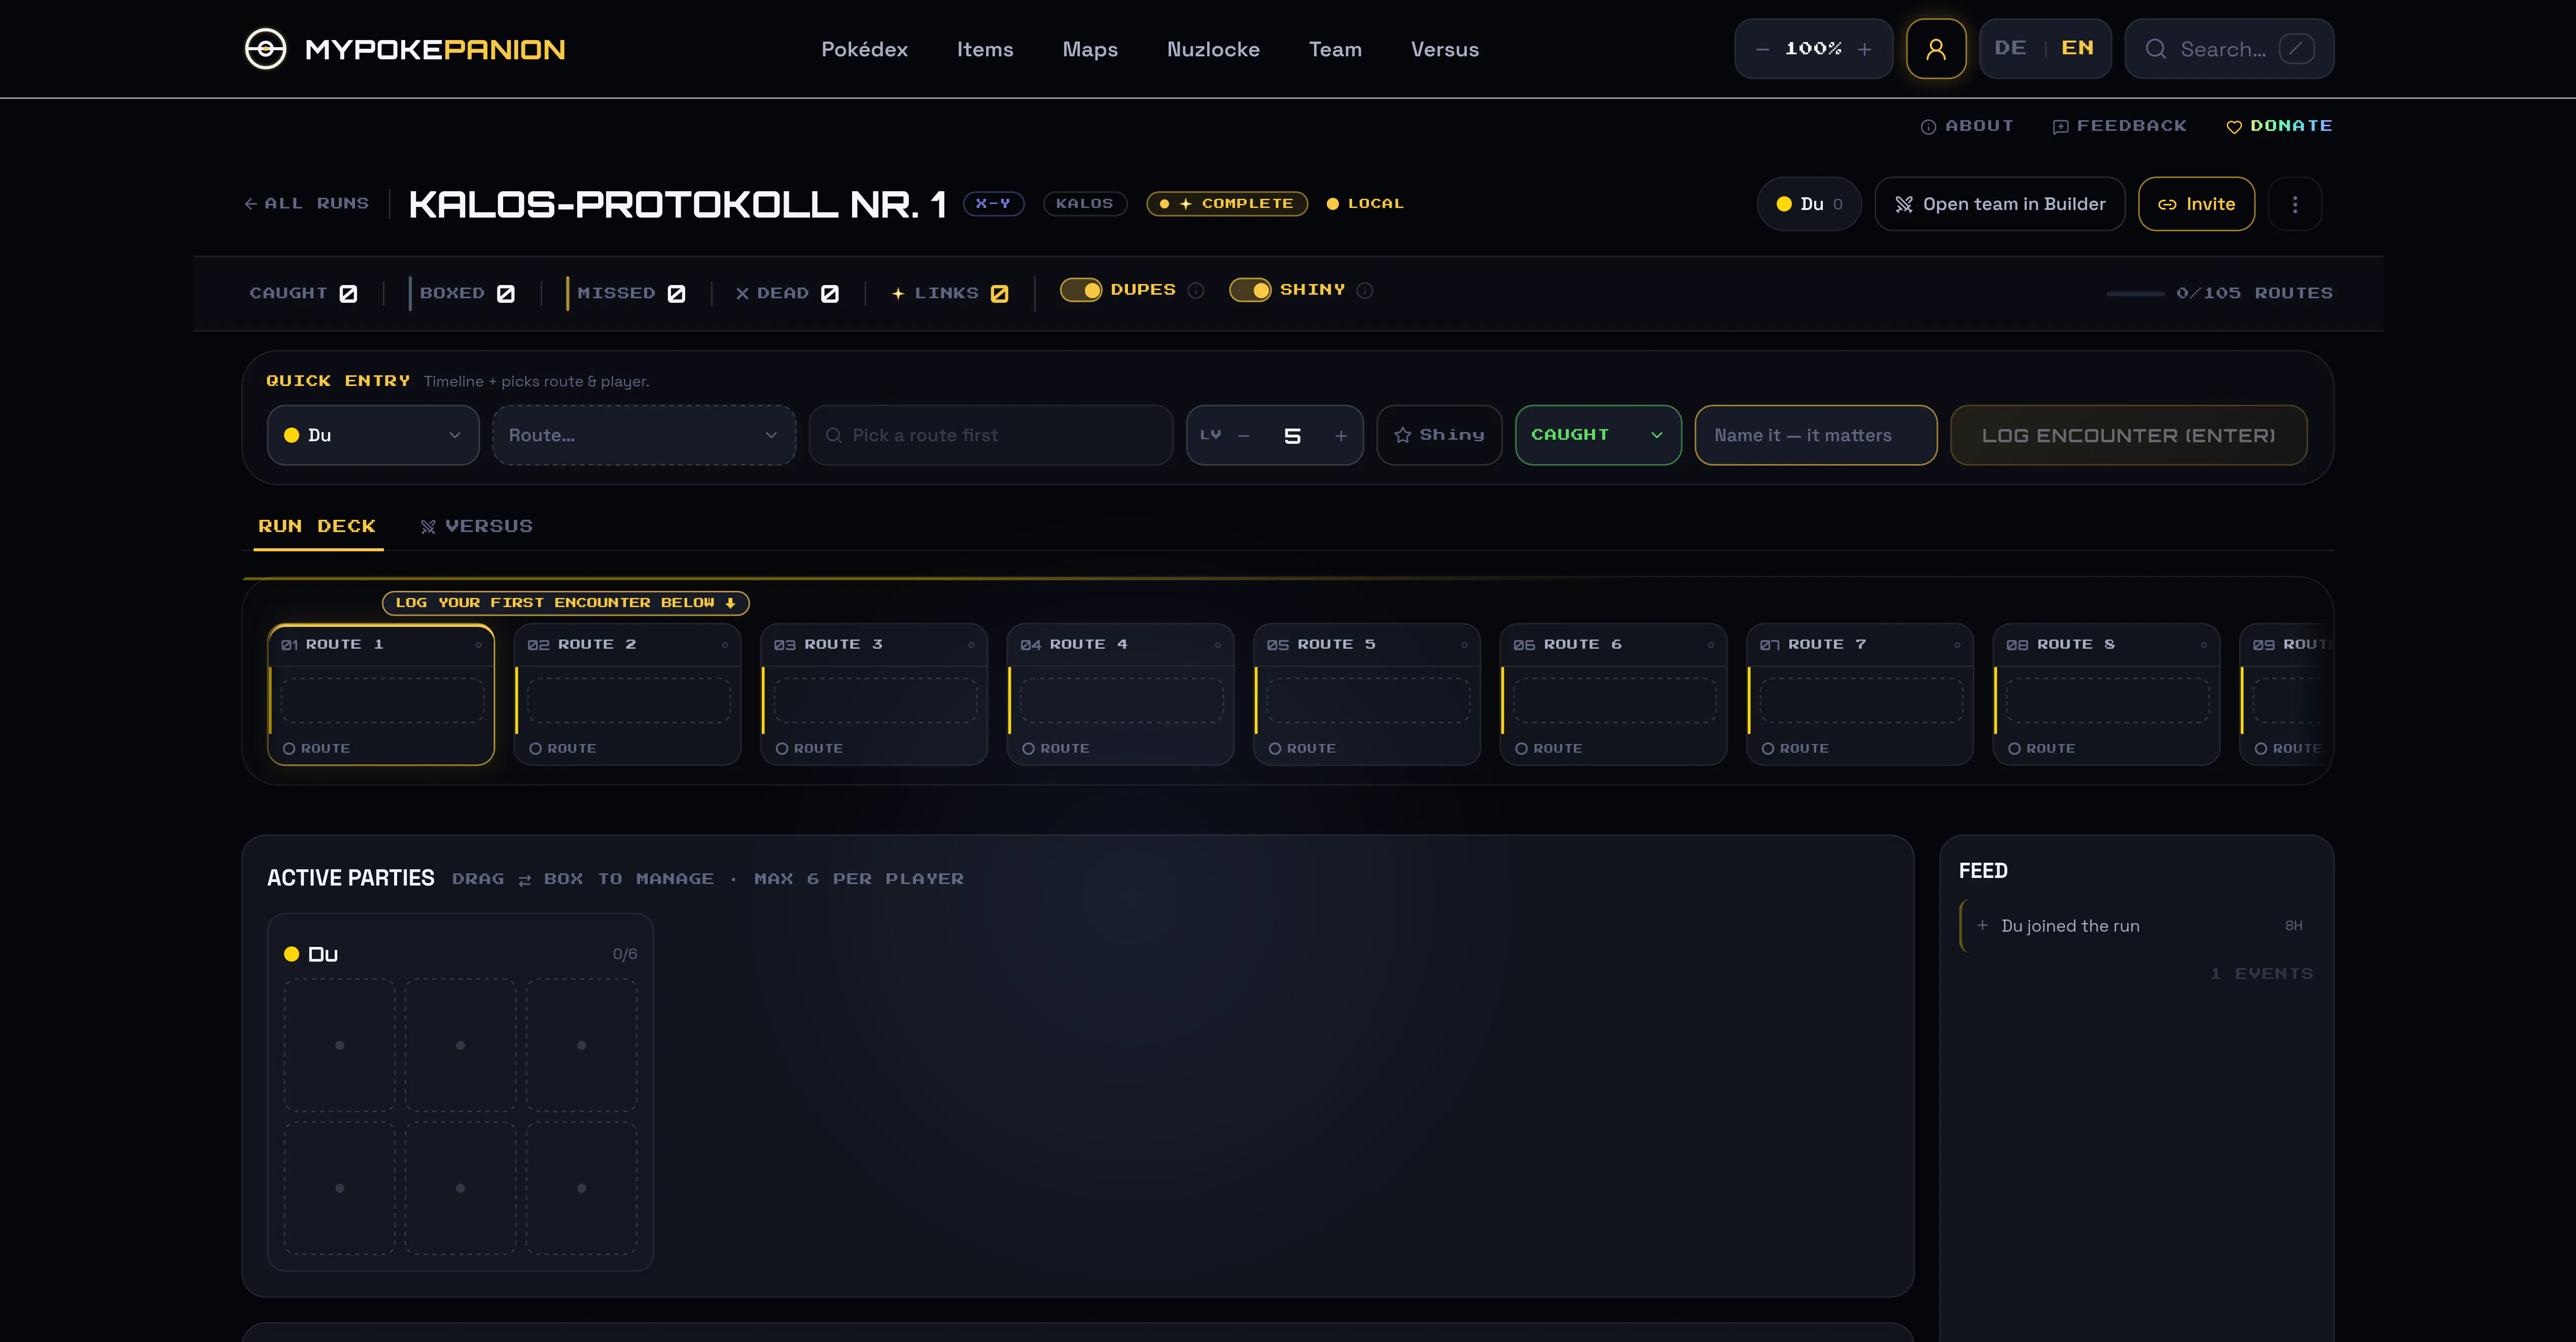Switch language to EN

[2077, 48]
